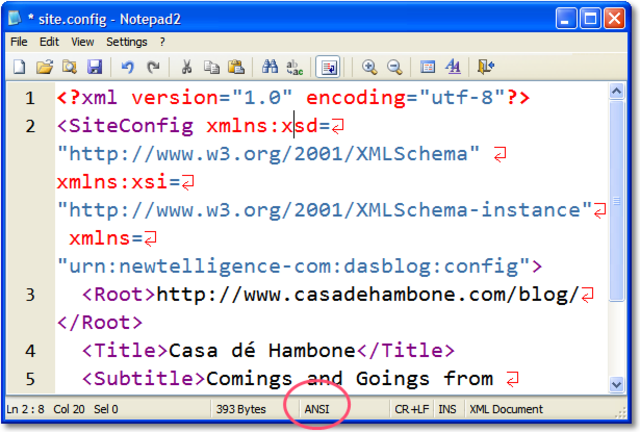Undo the last edit
The height and width of the screenshot is (432, 640).
128,66
